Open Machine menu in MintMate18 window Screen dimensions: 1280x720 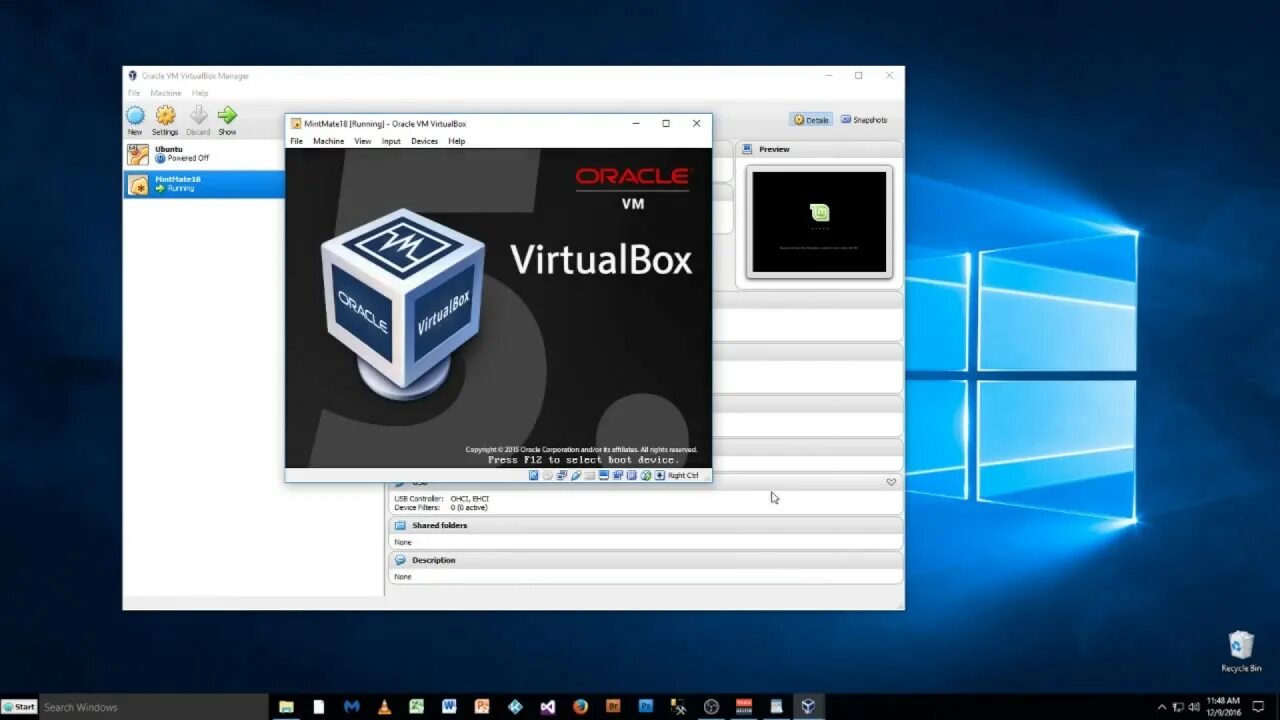pos(328,141)
